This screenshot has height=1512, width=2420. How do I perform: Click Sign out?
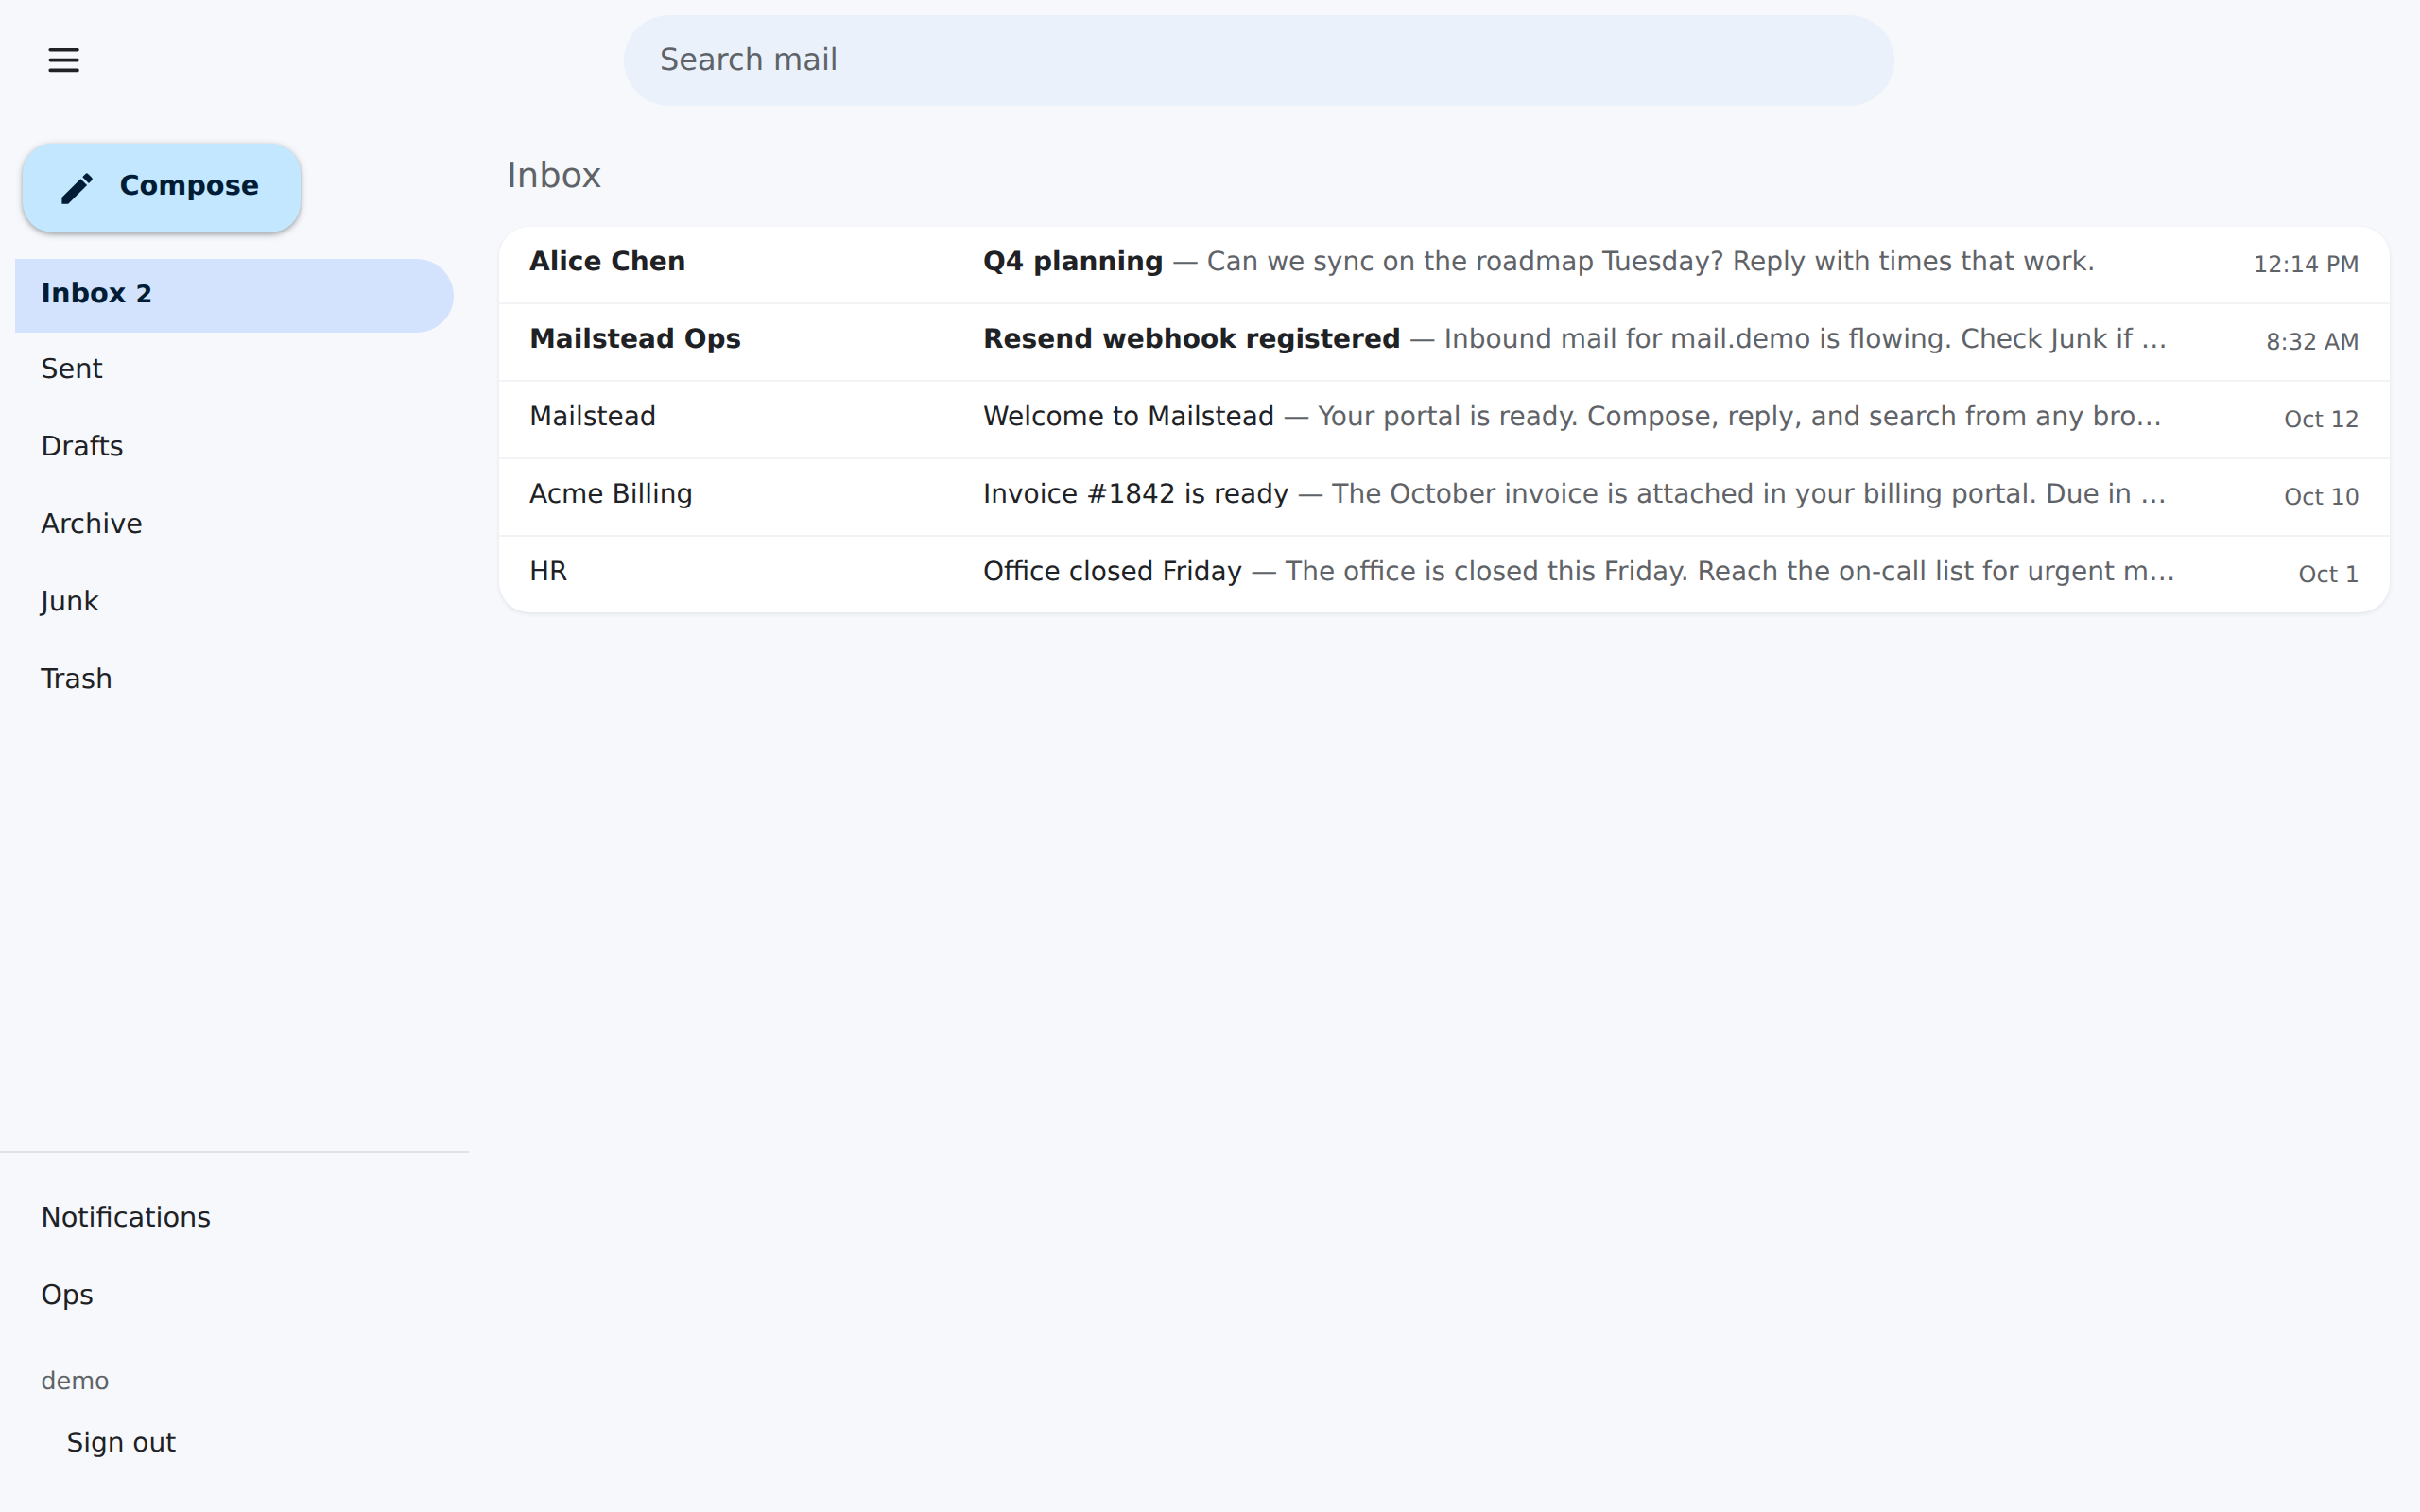121,1442
